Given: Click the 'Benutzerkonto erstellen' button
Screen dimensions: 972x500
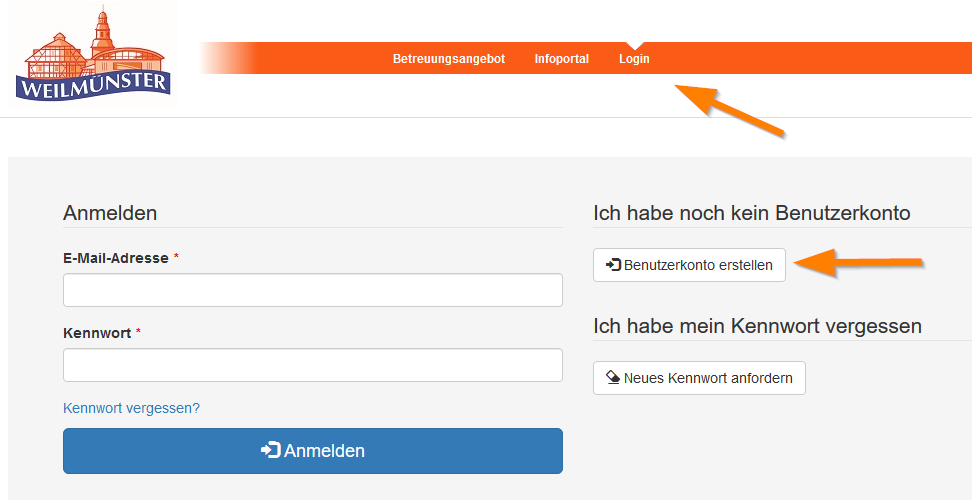Looking at the screenshot, I should click(689, 265).
